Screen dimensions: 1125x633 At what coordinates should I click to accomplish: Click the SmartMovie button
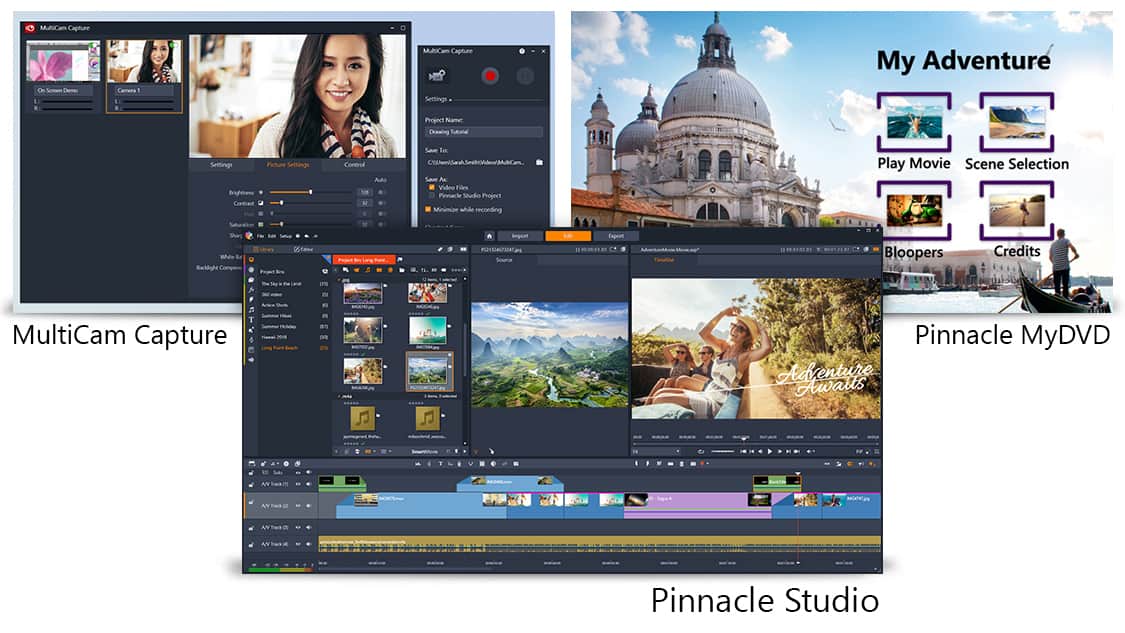click(424, 451)
